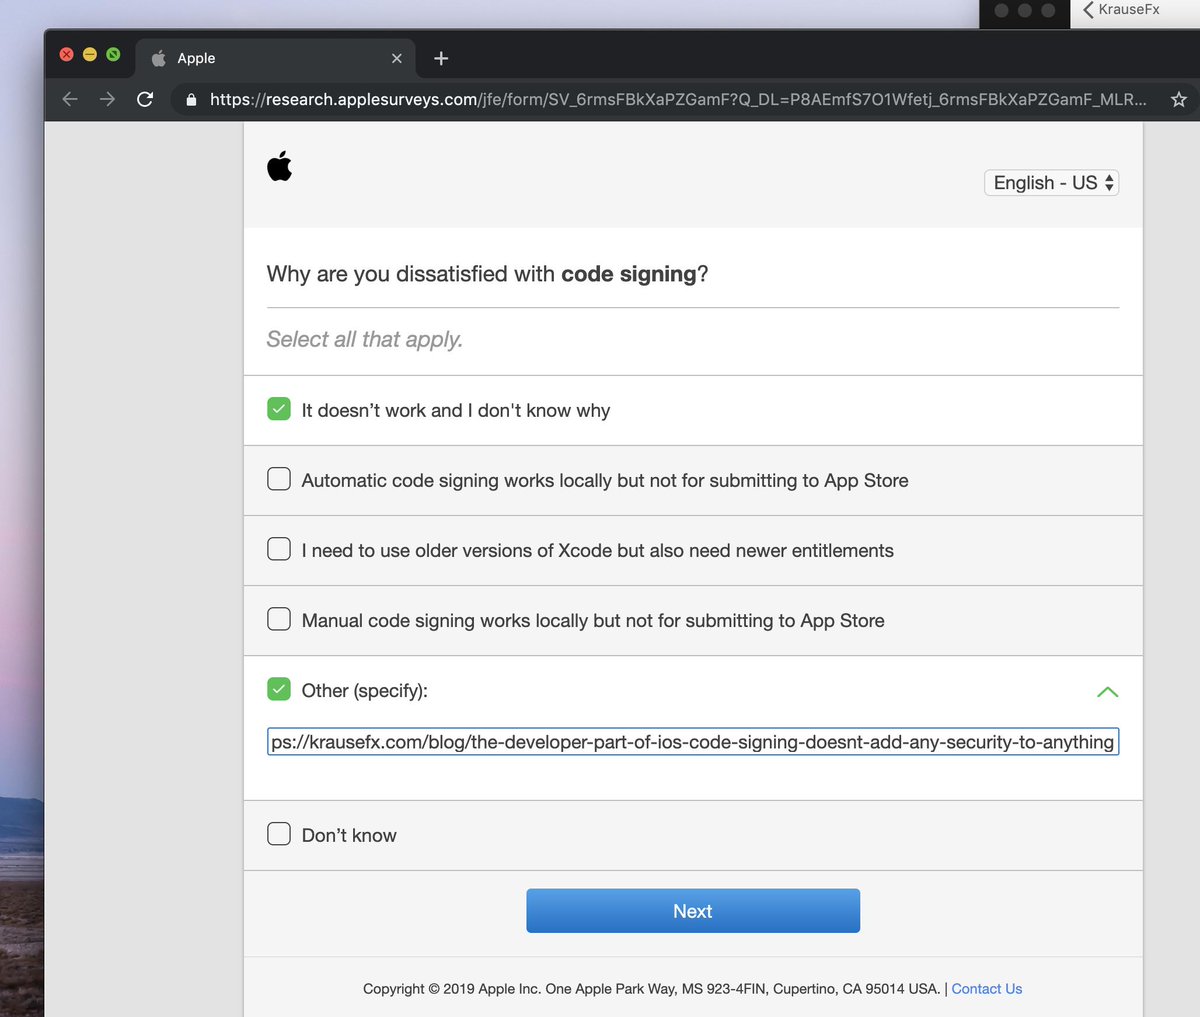Click the "Select all that apply." hint text
The height and width of the screenshot is (1017, 1200).
[x=364, y=340]
